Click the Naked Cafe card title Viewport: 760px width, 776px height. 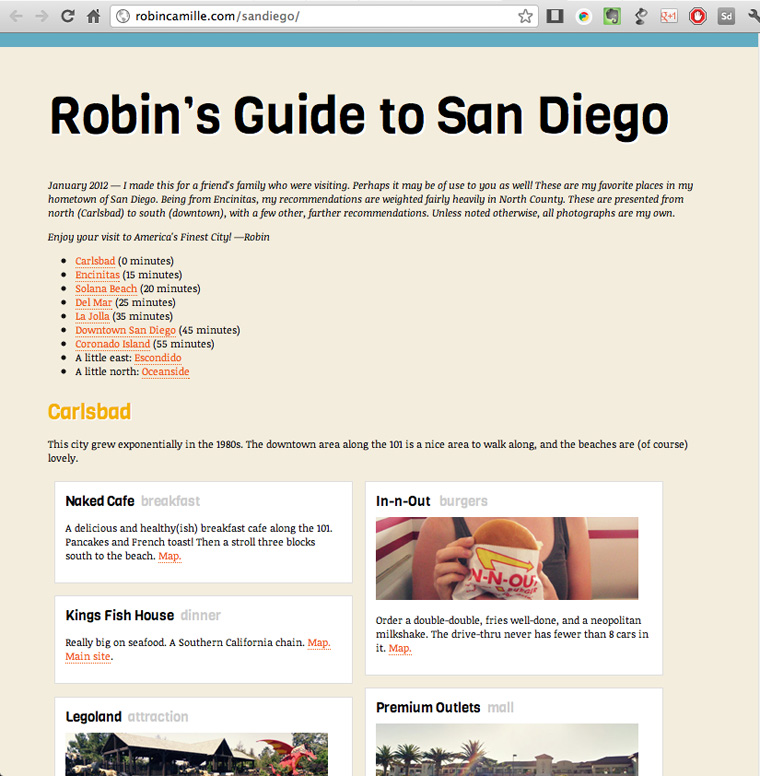tap(100, 501)
